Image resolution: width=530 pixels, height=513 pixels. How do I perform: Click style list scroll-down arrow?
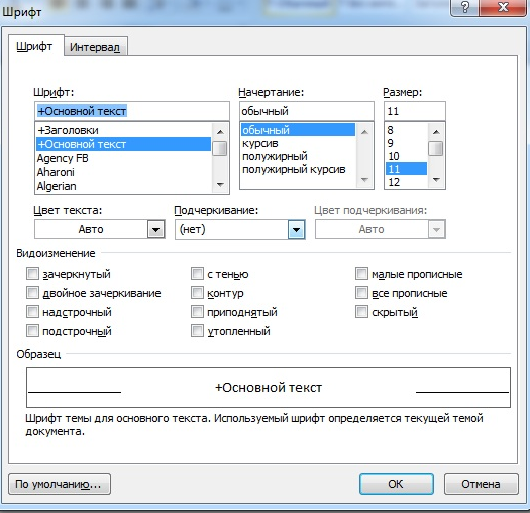click(x=364, y=179)
